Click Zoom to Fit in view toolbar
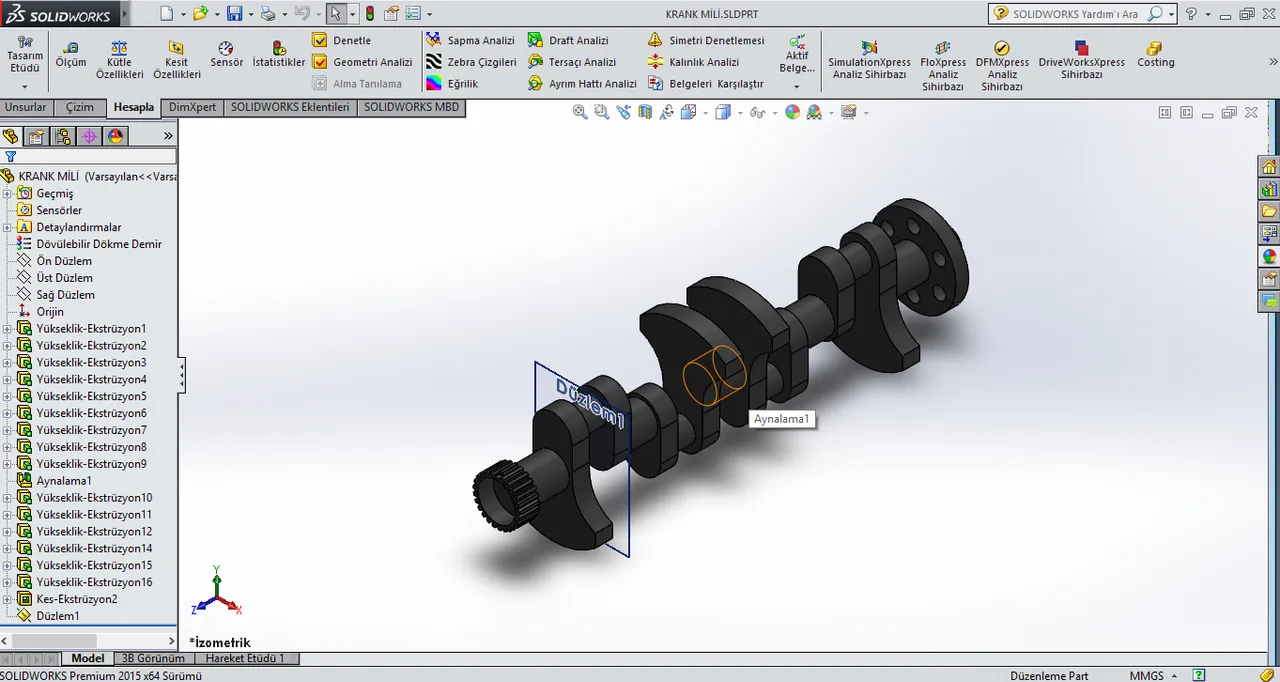Viewport: 1280px width, 682px height. tap(580, 112)
